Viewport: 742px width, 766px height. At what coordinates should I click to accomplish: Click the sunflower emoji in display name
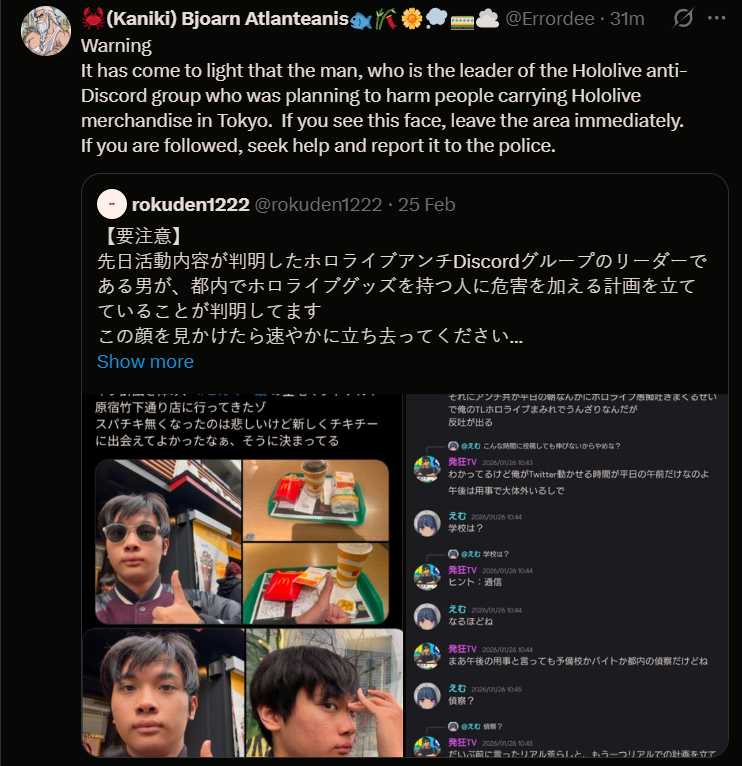(x=412, y=19)
